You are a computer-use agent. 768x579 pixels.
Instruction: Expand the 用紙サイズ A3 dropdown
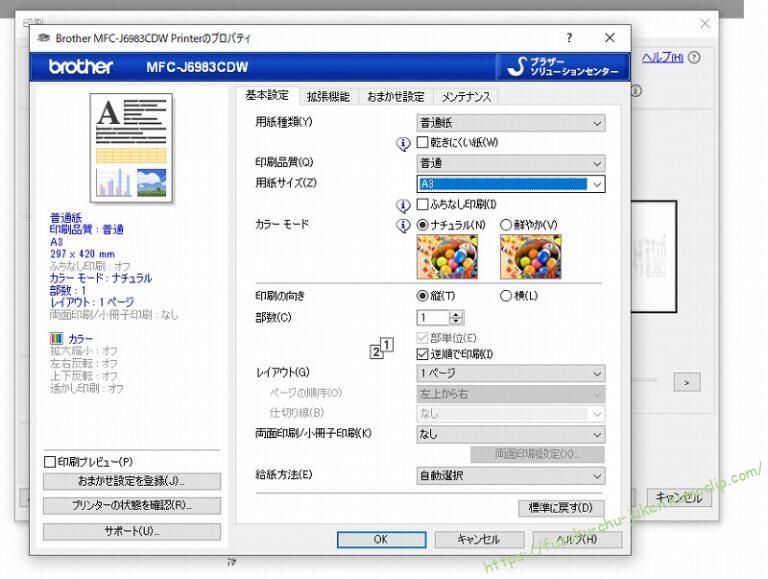tap(597, 184)
